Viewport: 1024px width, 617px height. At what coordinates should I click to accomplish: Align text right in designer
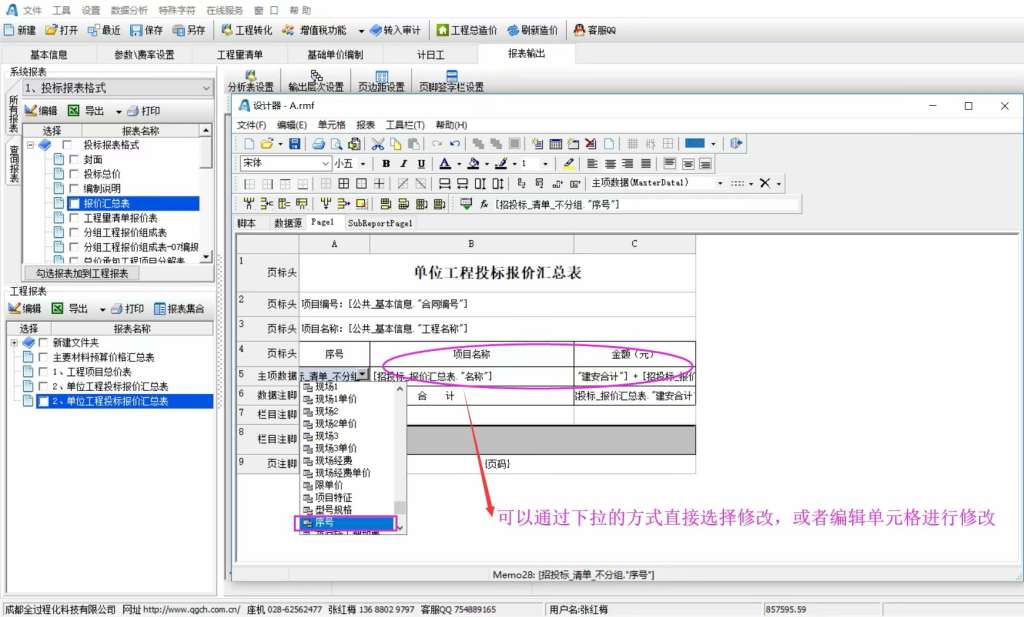coord(628,164)
